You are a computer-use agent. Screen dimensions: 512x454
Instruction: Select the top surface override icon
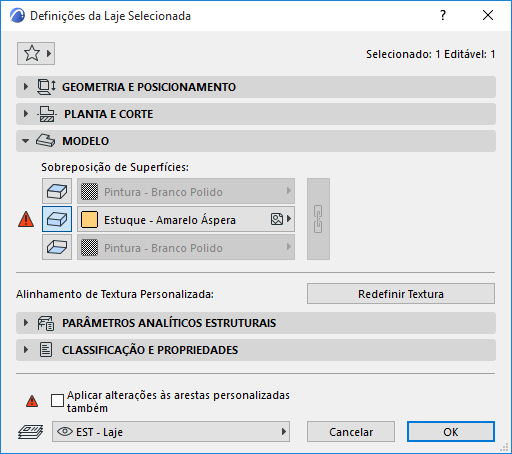pos(57,191)
